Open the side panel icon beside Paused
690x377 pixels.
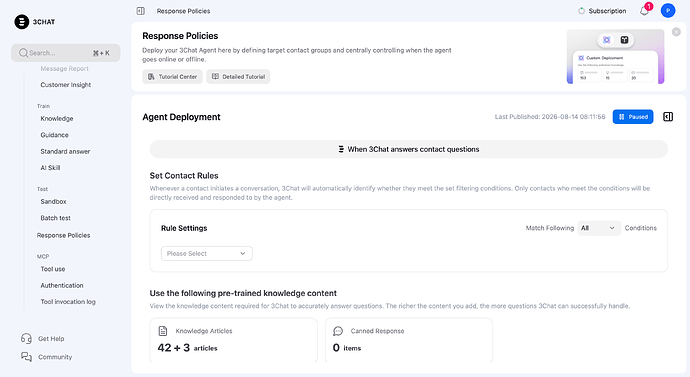pyautogui.click(x=668, y=117)
